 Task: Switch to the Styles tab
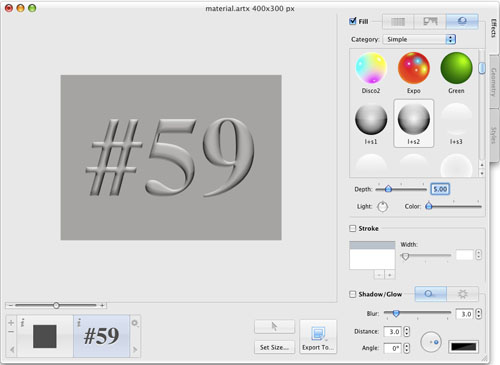[x=494, y=135]
